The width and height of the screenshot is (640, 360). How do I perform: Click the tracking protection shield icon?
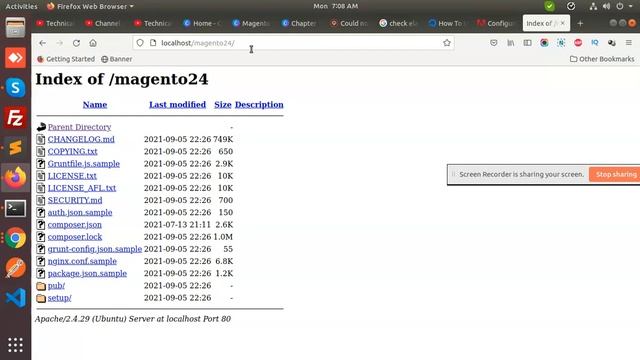coord(140,43)
